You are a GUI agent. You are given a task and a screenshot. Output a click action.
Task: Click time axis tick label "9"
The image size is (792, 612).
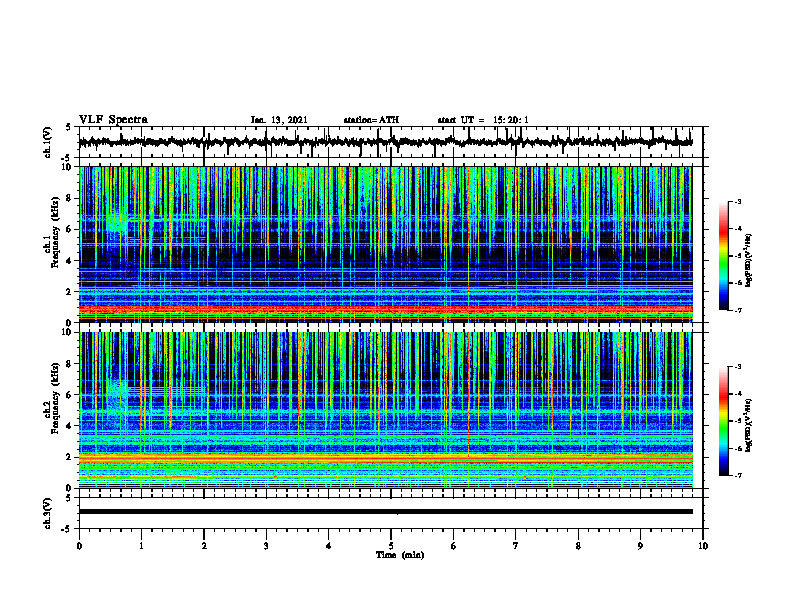(x=640, y=546)
